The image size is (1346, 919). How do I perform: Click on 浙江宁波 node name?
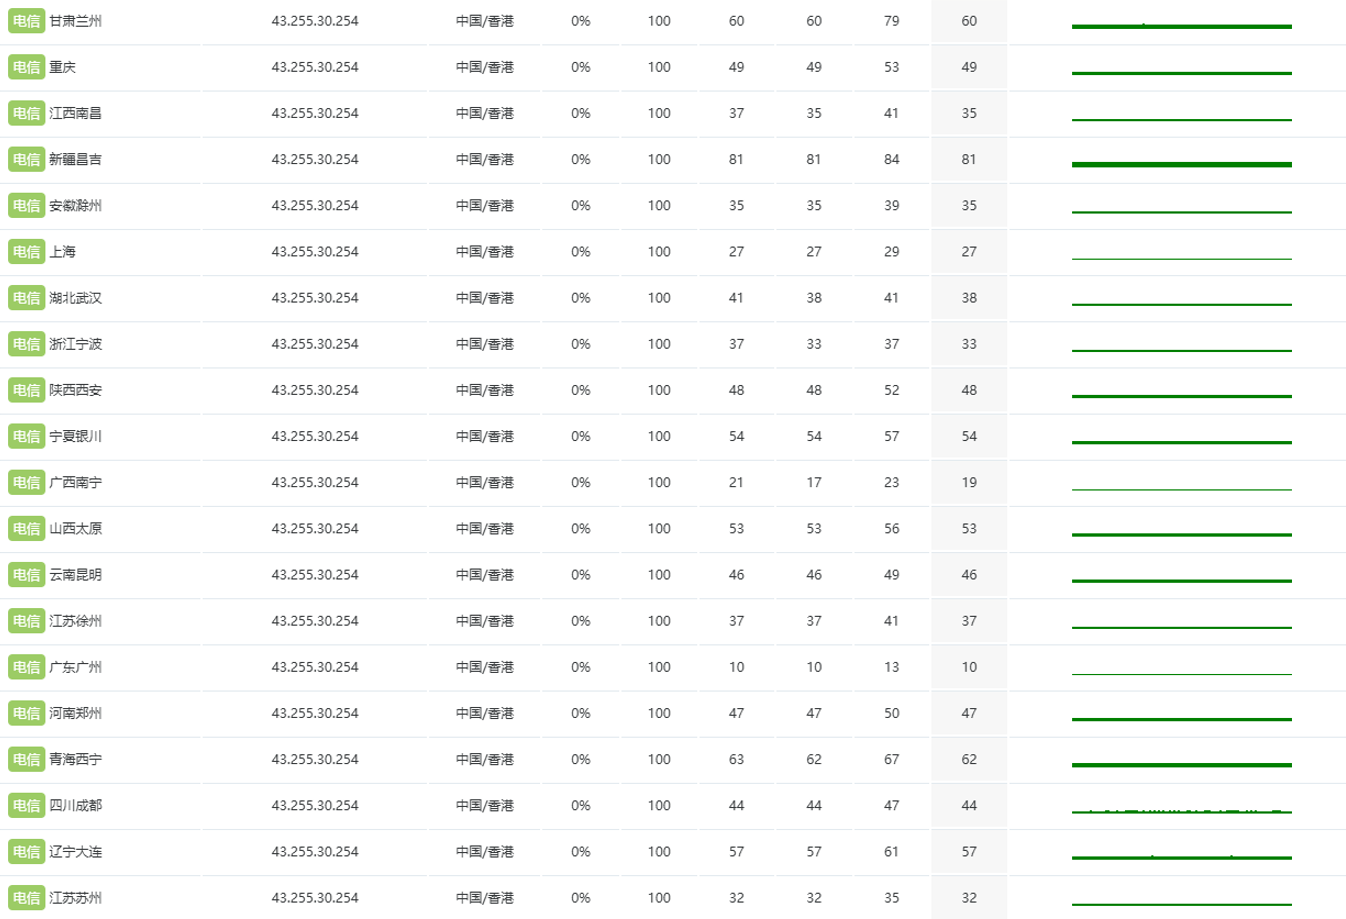tap(76, 344)
